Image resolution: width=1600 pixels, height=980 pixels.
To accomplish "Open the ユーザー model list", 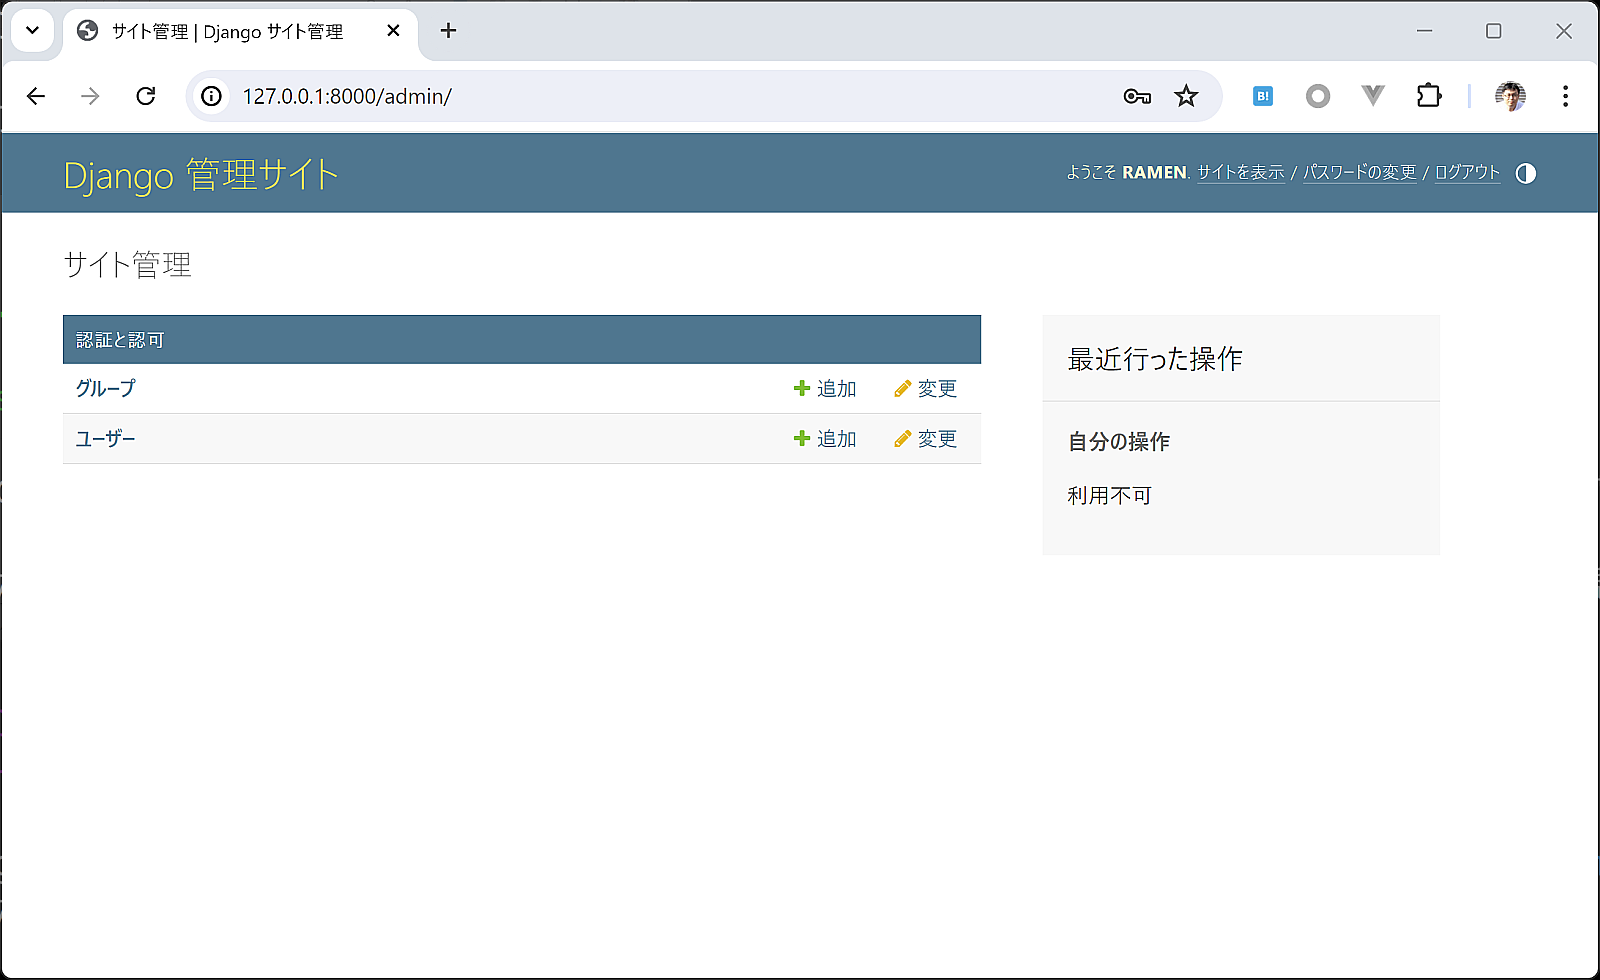I will 106,438.
